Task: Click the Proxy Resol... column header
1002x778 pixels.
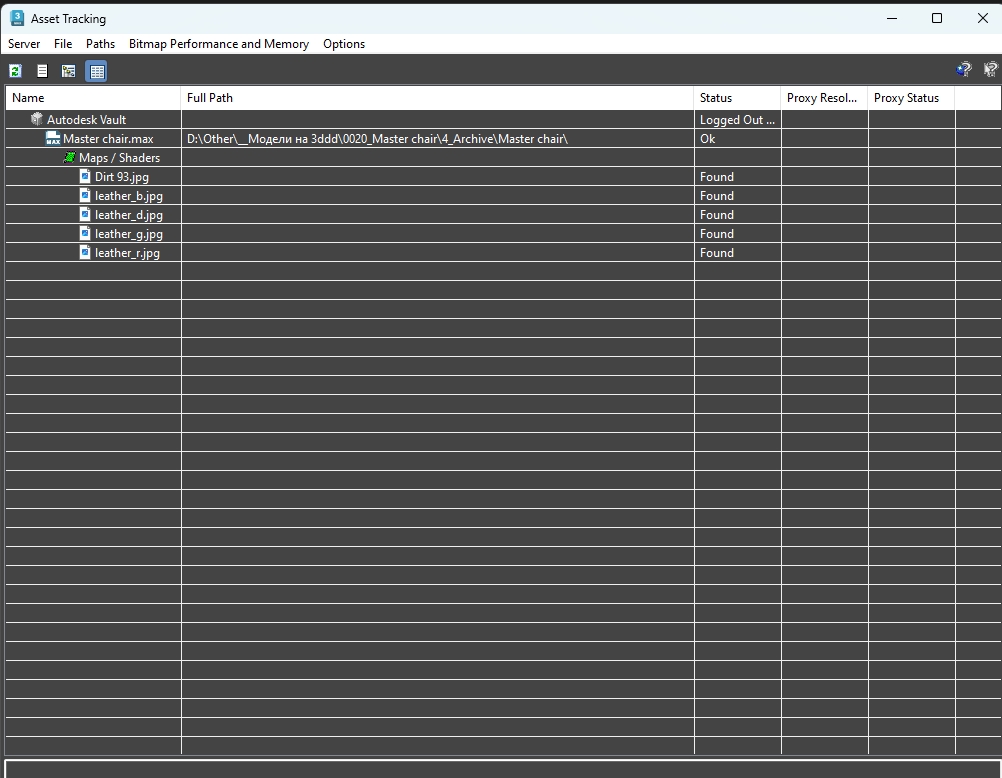Action: (824, 98)
